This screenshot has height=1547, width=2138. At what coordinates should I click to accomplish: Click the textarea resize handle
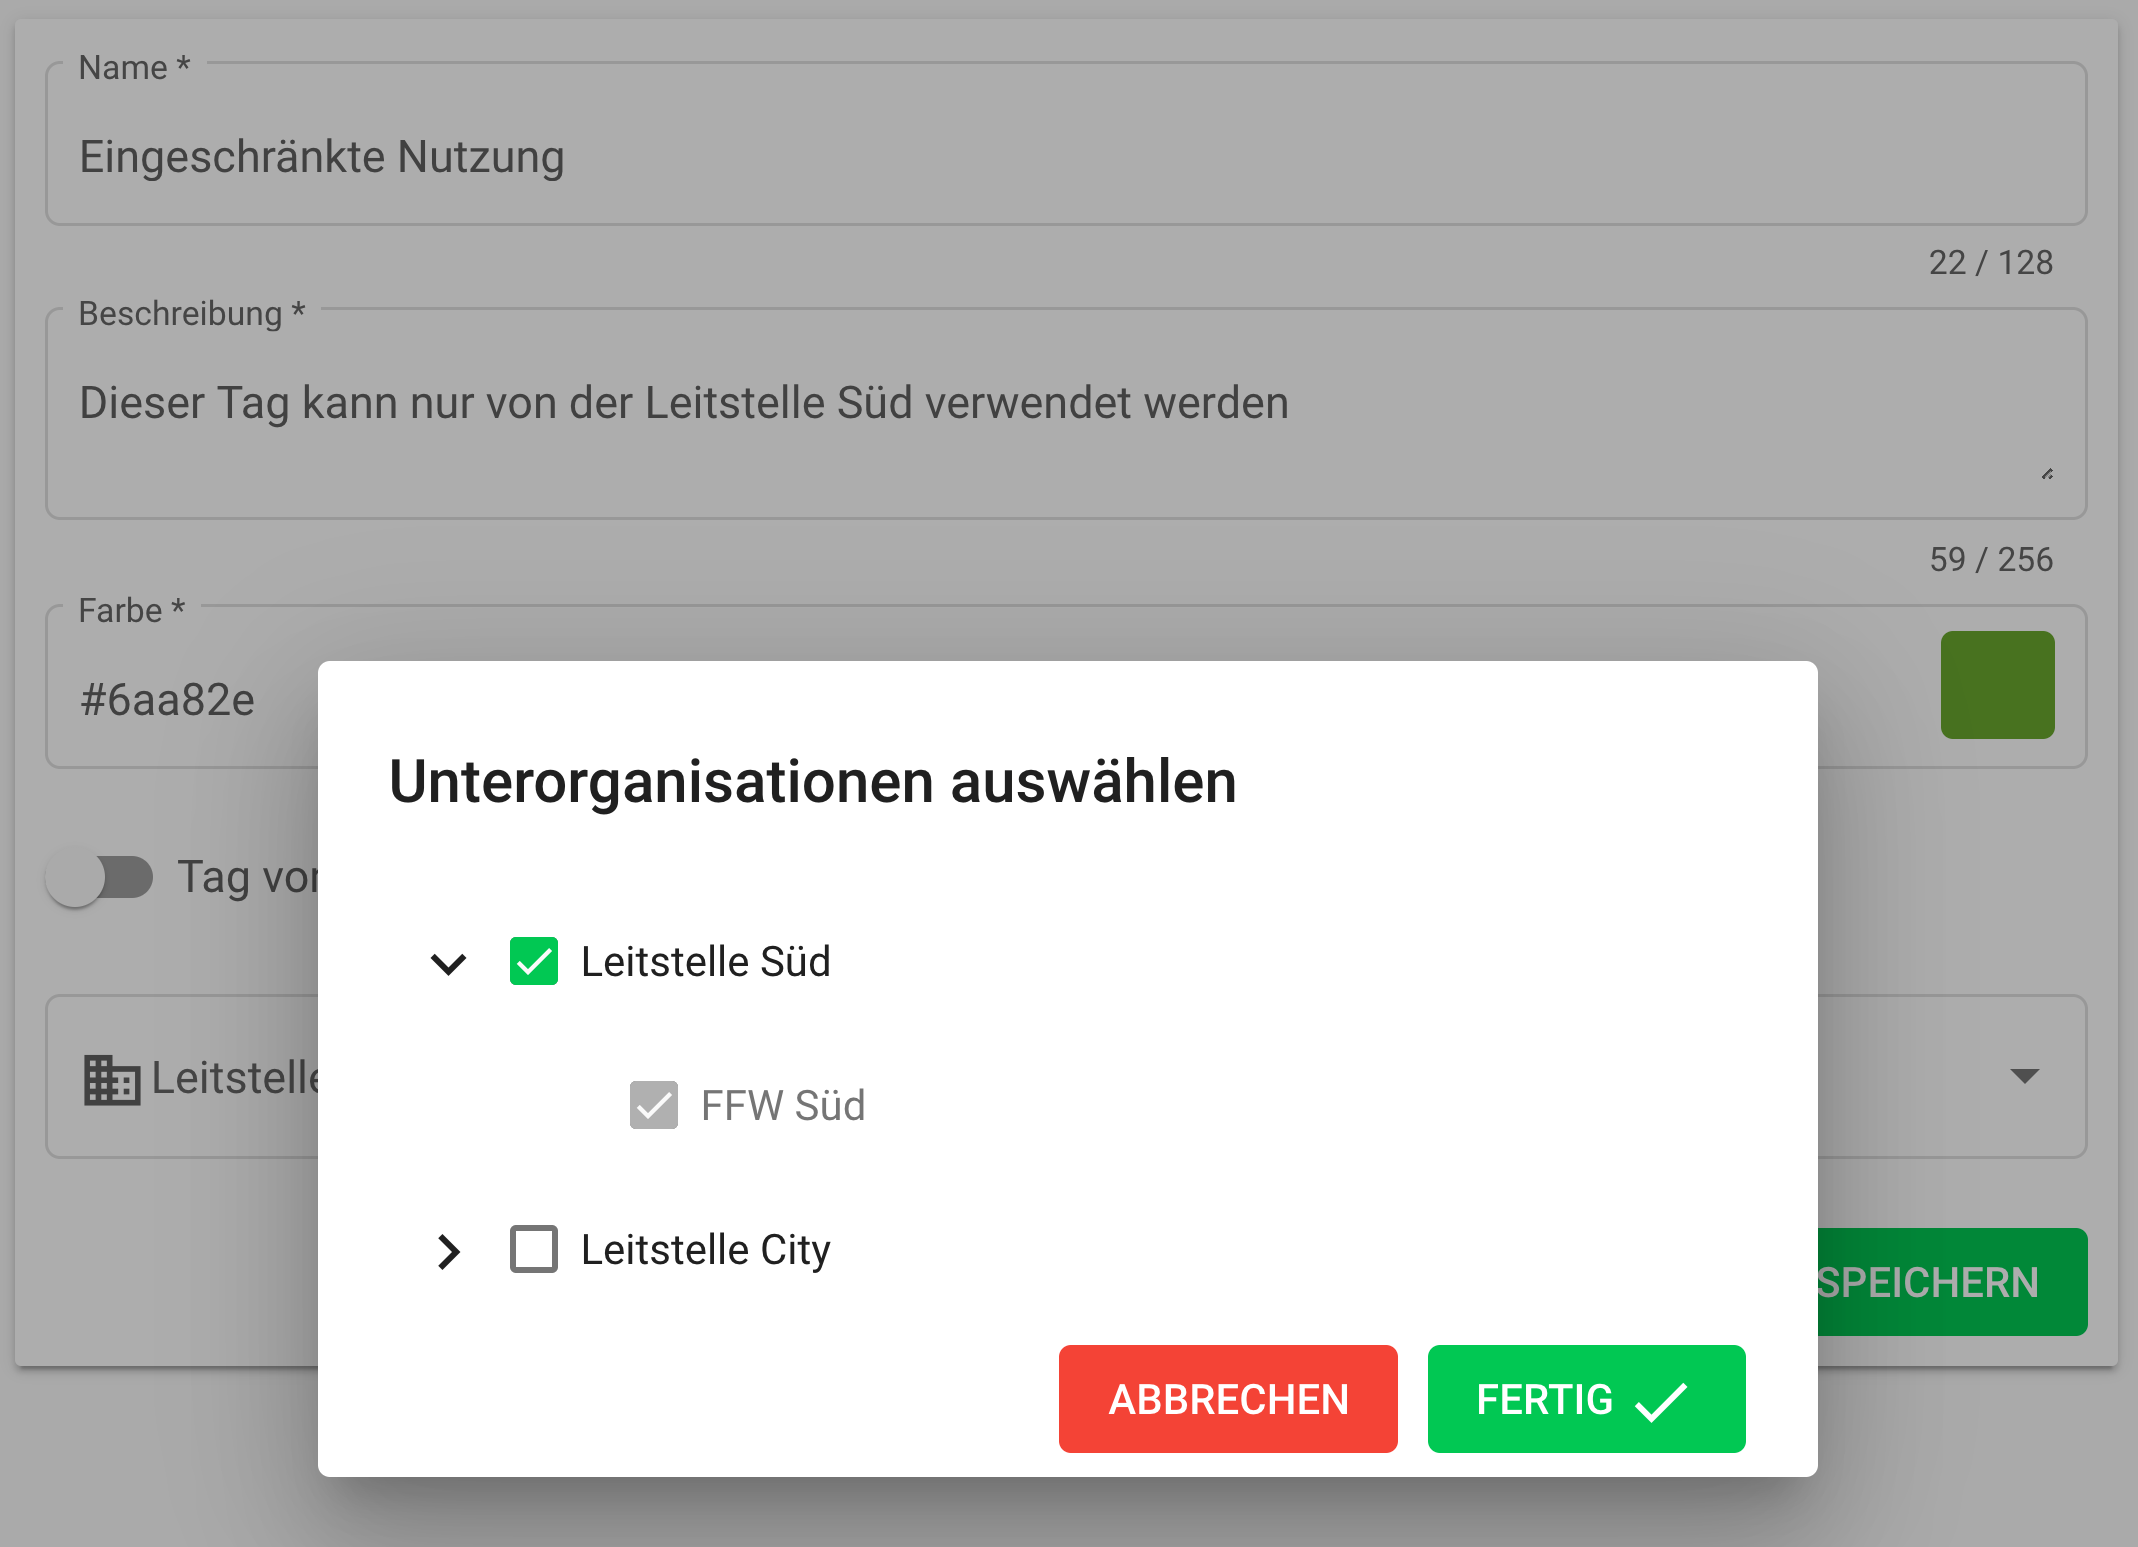2047,474
